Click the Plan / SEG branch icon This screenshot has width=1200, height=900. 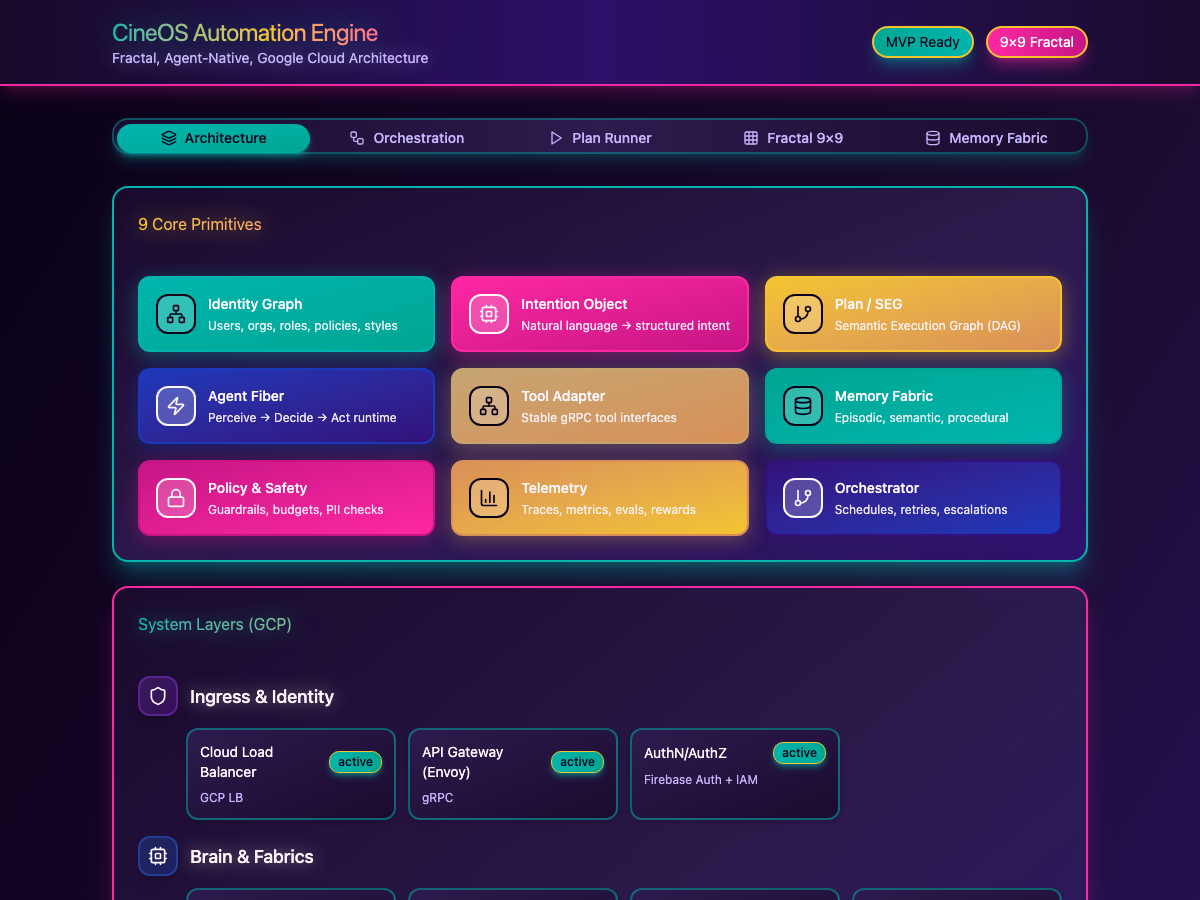(x=803, y=314)
